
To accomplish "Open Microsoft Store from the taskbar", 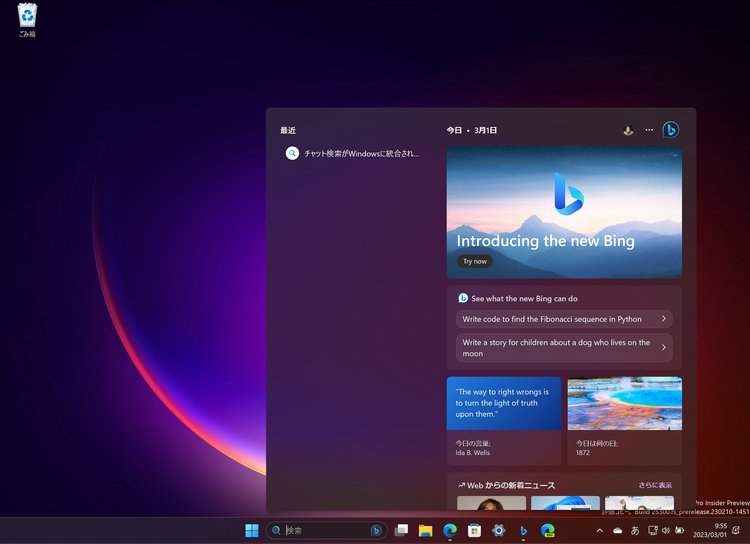I will coord(474,530).
